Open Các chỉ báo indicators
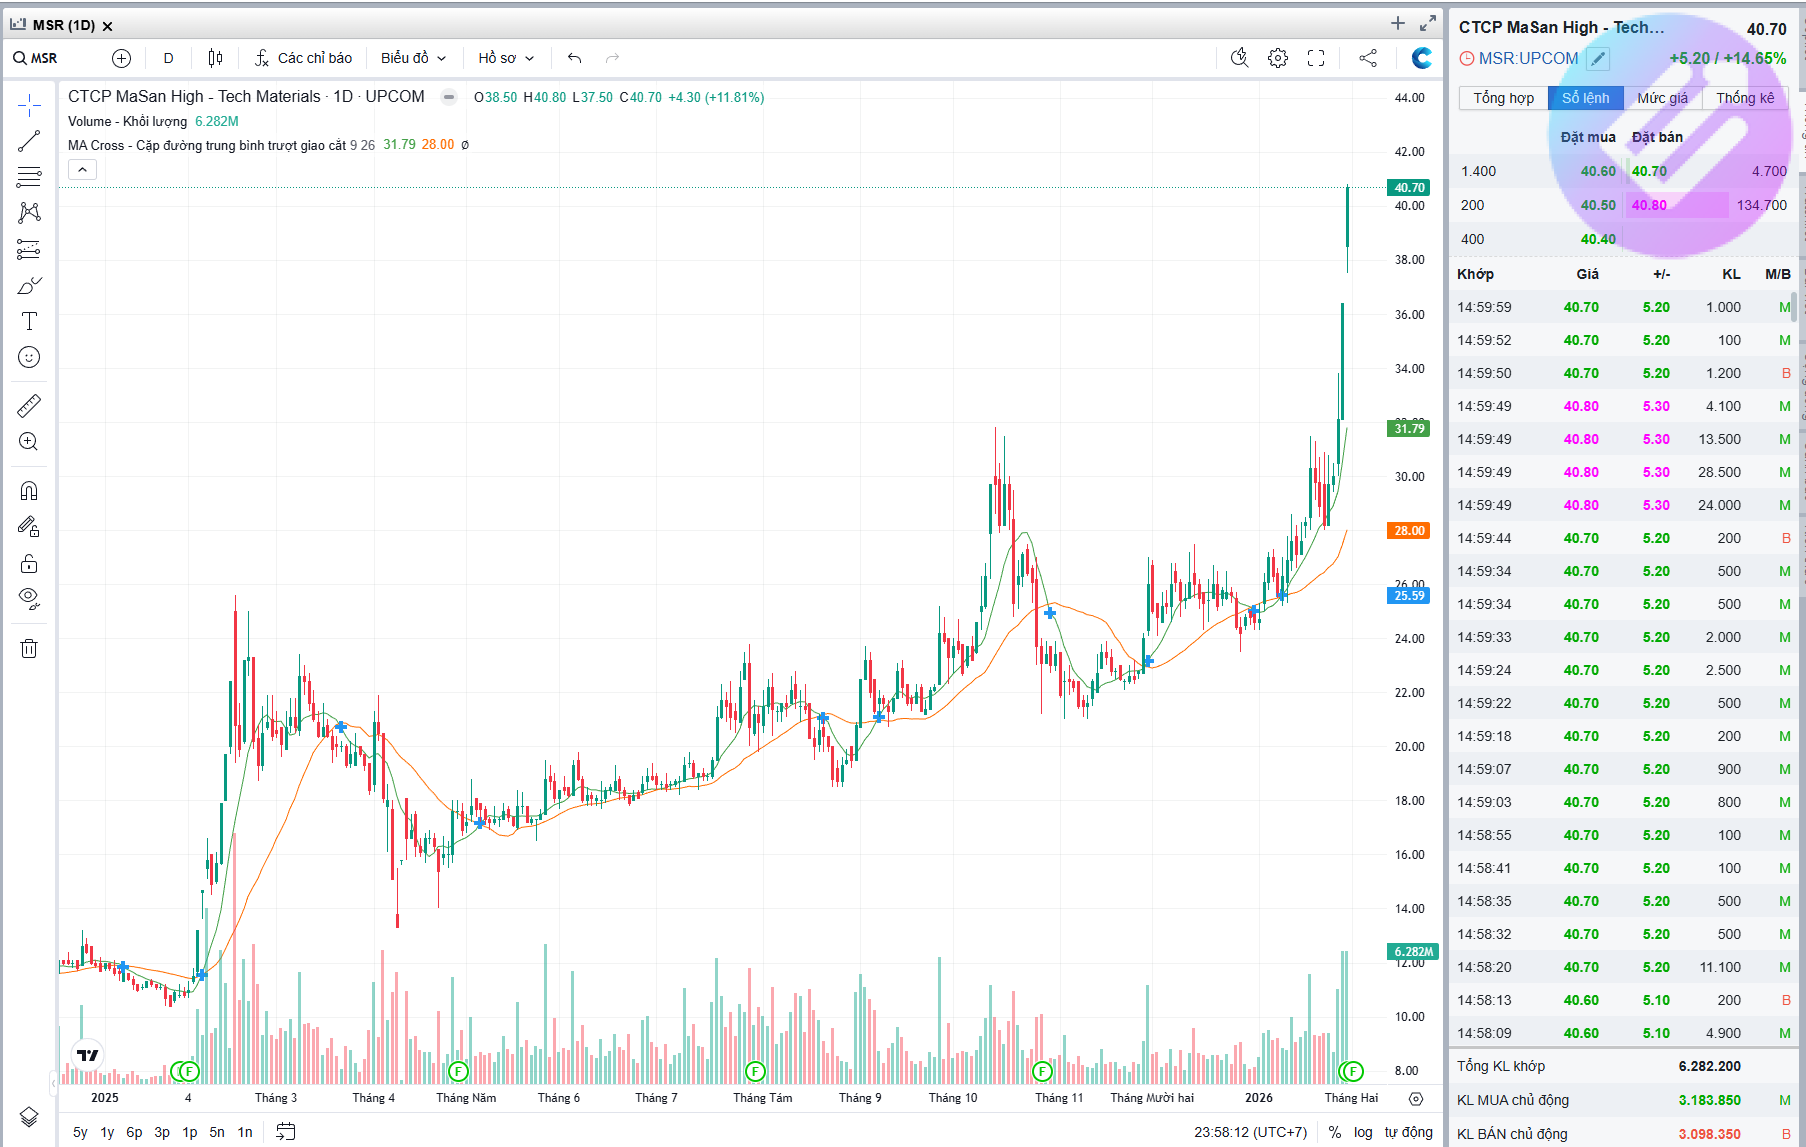The image size is (1806, 1147). point(303,58)
